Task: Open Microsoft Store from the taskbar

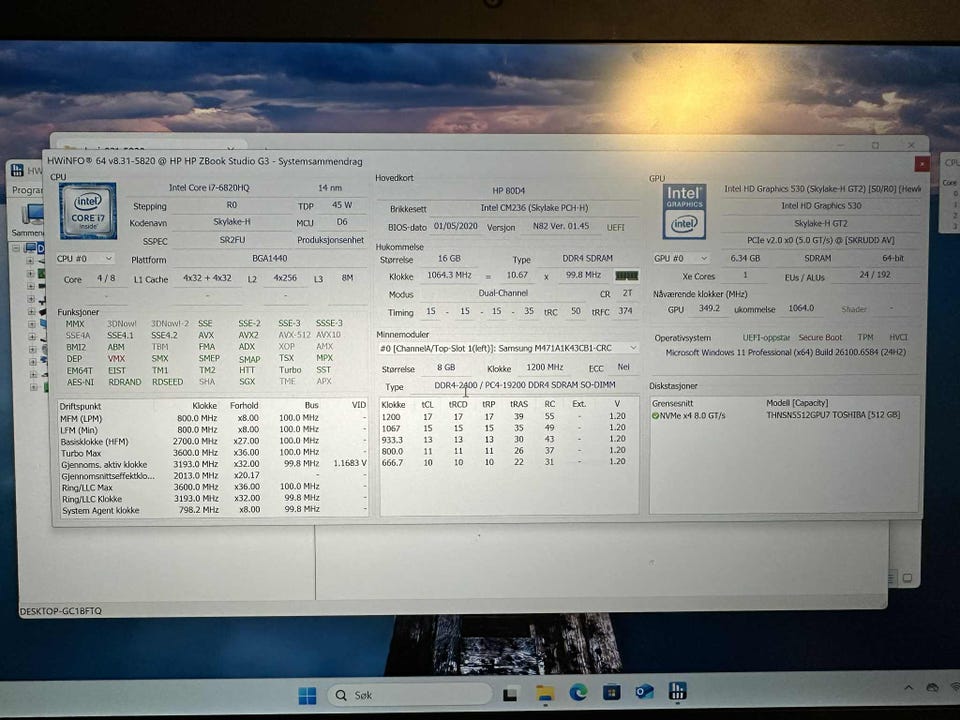Action: 611,692
